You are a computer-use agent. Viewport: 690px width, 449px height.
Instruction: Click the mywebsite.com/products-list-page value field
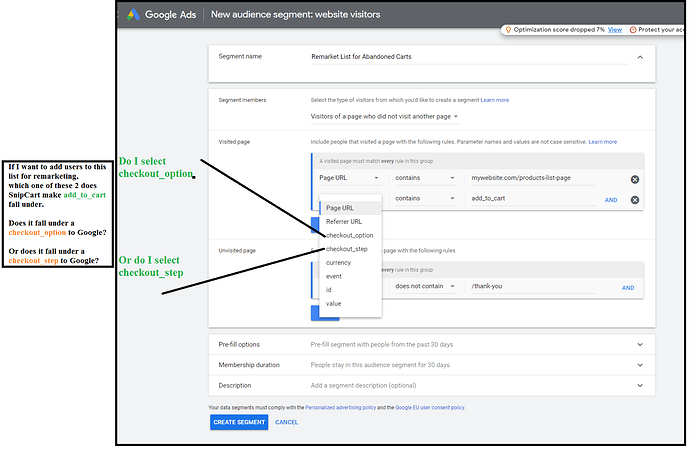click(533, 178)
